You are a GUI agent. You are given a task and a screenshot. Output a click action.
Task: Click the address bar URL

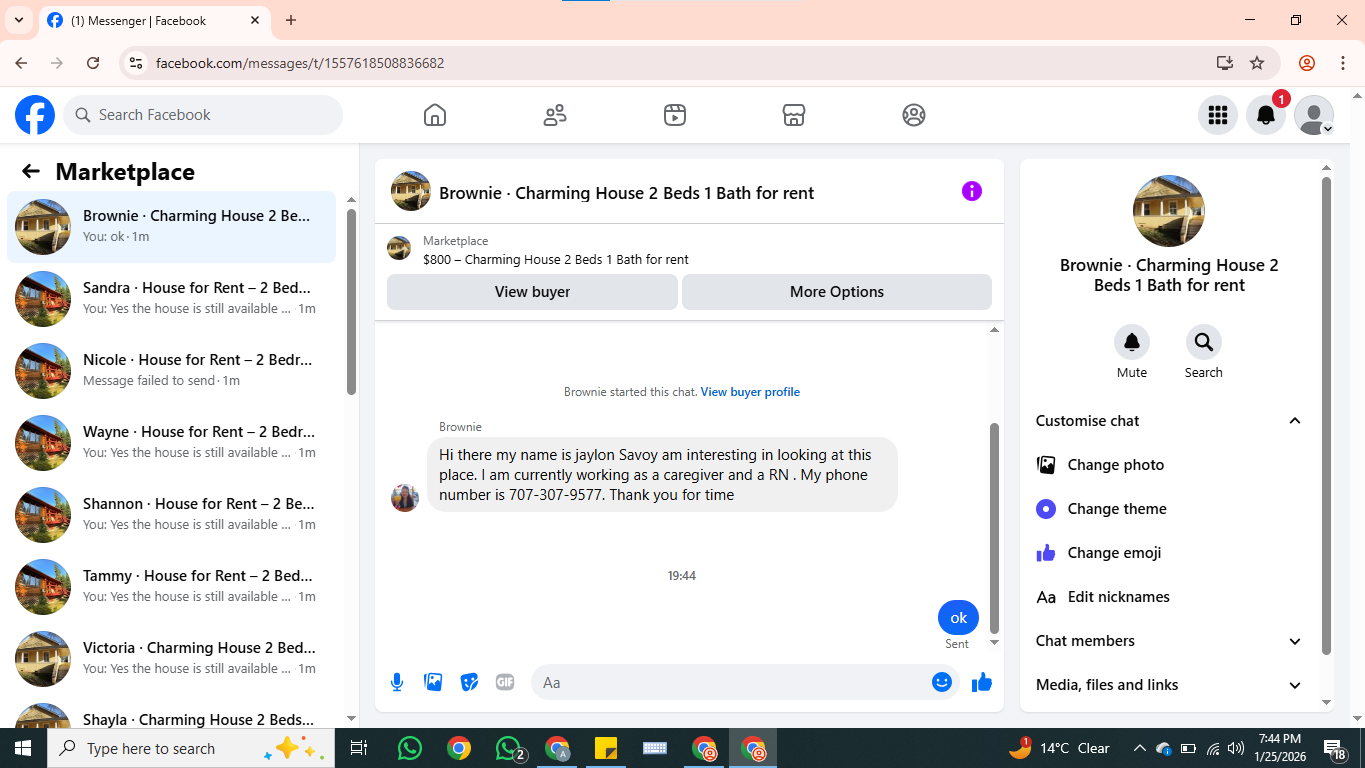click(x=300, y=63)
